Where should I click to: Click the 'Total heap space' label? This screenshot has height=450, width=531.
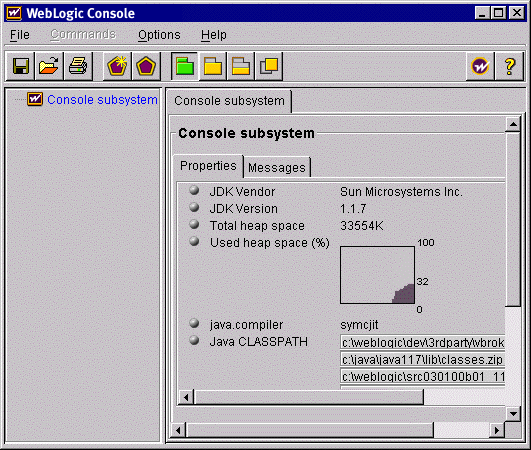(257, 226)
